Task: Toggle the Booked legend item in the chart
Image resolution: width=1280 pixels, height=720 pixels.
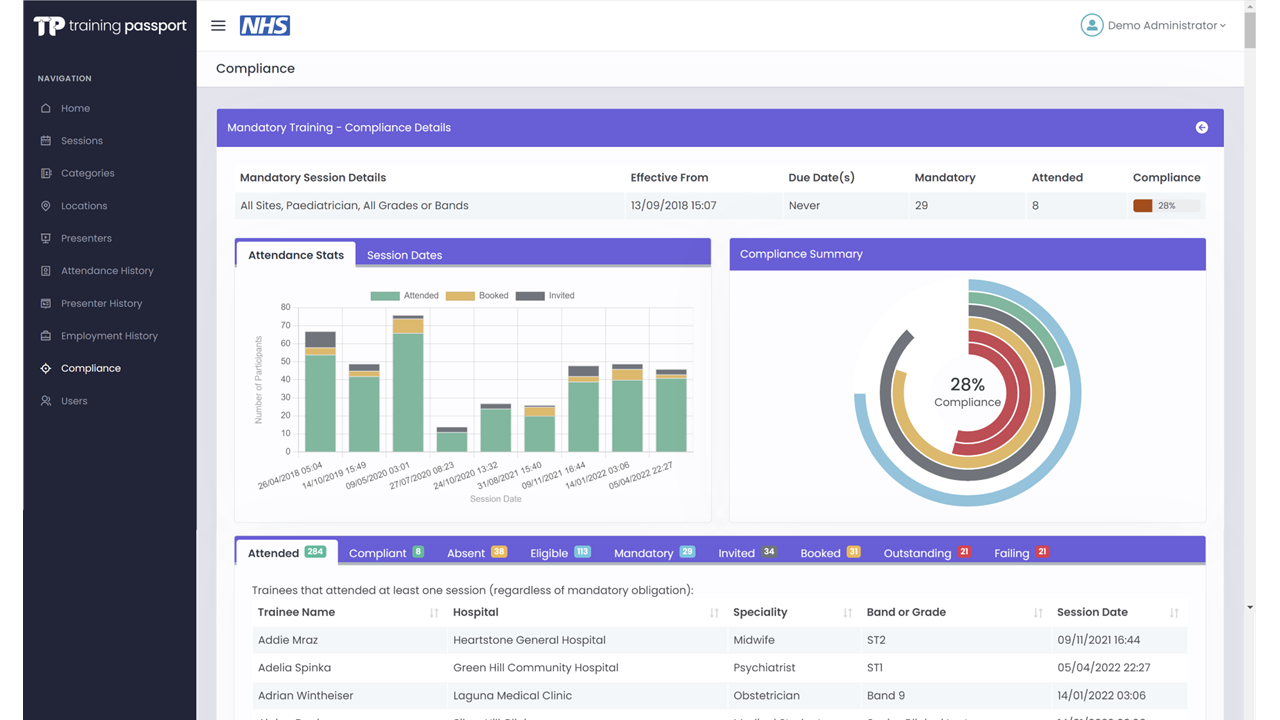Action: (x=477, y=296)
